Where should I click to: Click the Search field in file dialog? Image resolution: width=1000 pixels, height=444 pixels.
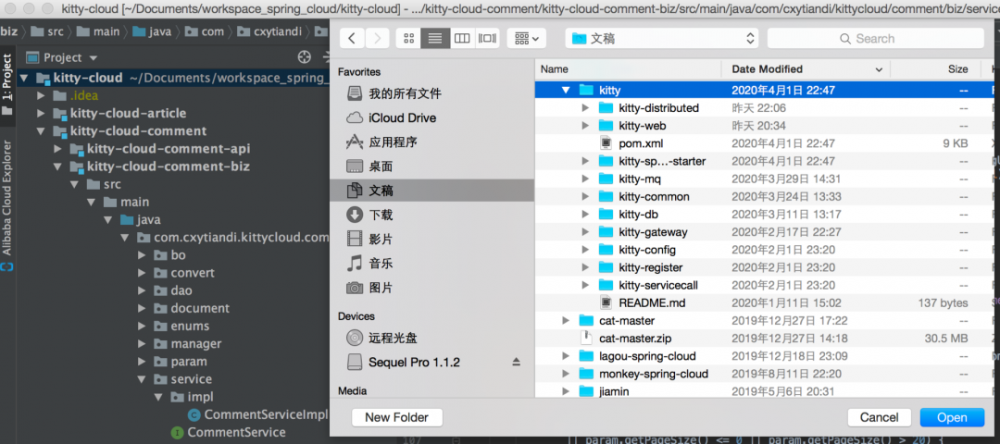tap(875, 38)
